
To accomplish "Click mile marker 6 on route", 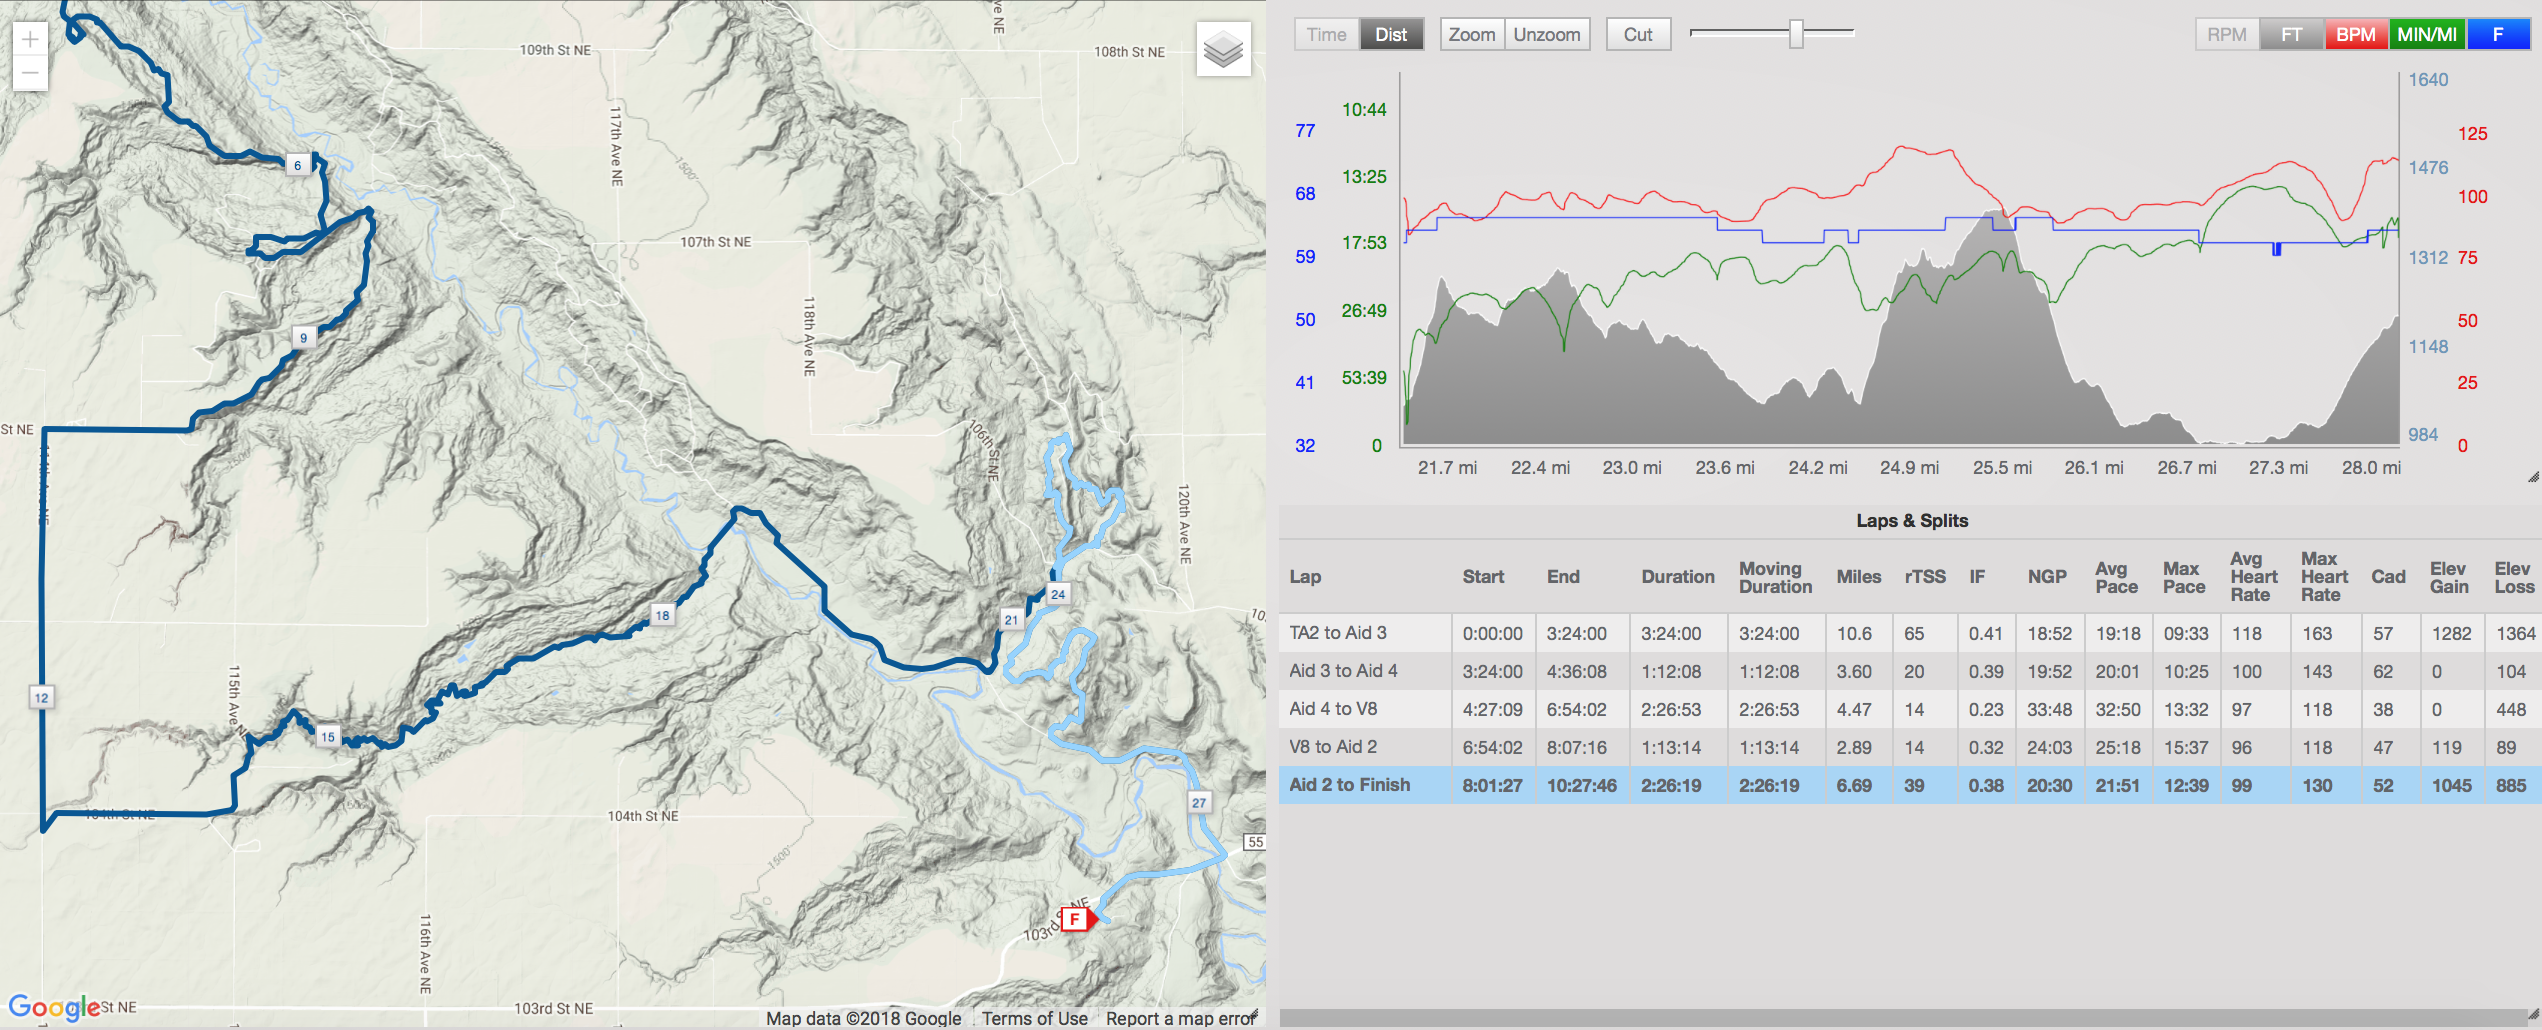I will click(298, 165).
